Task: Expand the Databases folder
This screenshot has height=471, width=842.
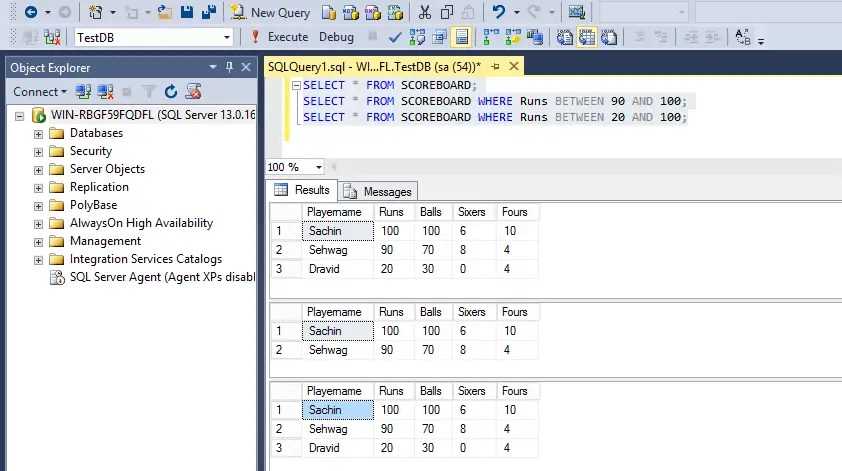Action: click(x=38, y=134)
